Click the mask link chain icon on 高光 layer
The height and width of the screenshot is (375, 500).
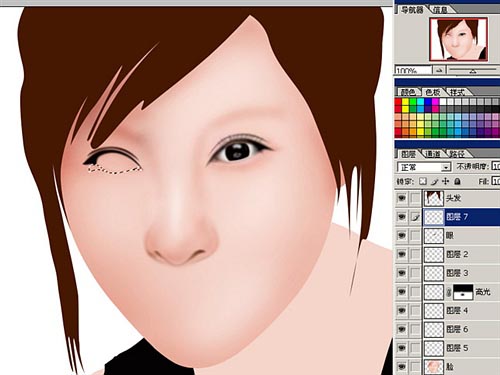coord(449,292)
